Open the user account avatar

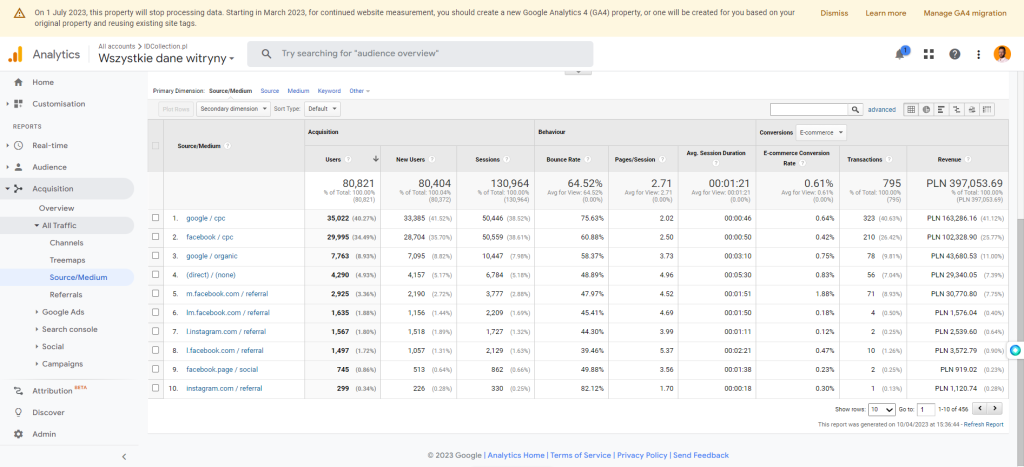1002,54
